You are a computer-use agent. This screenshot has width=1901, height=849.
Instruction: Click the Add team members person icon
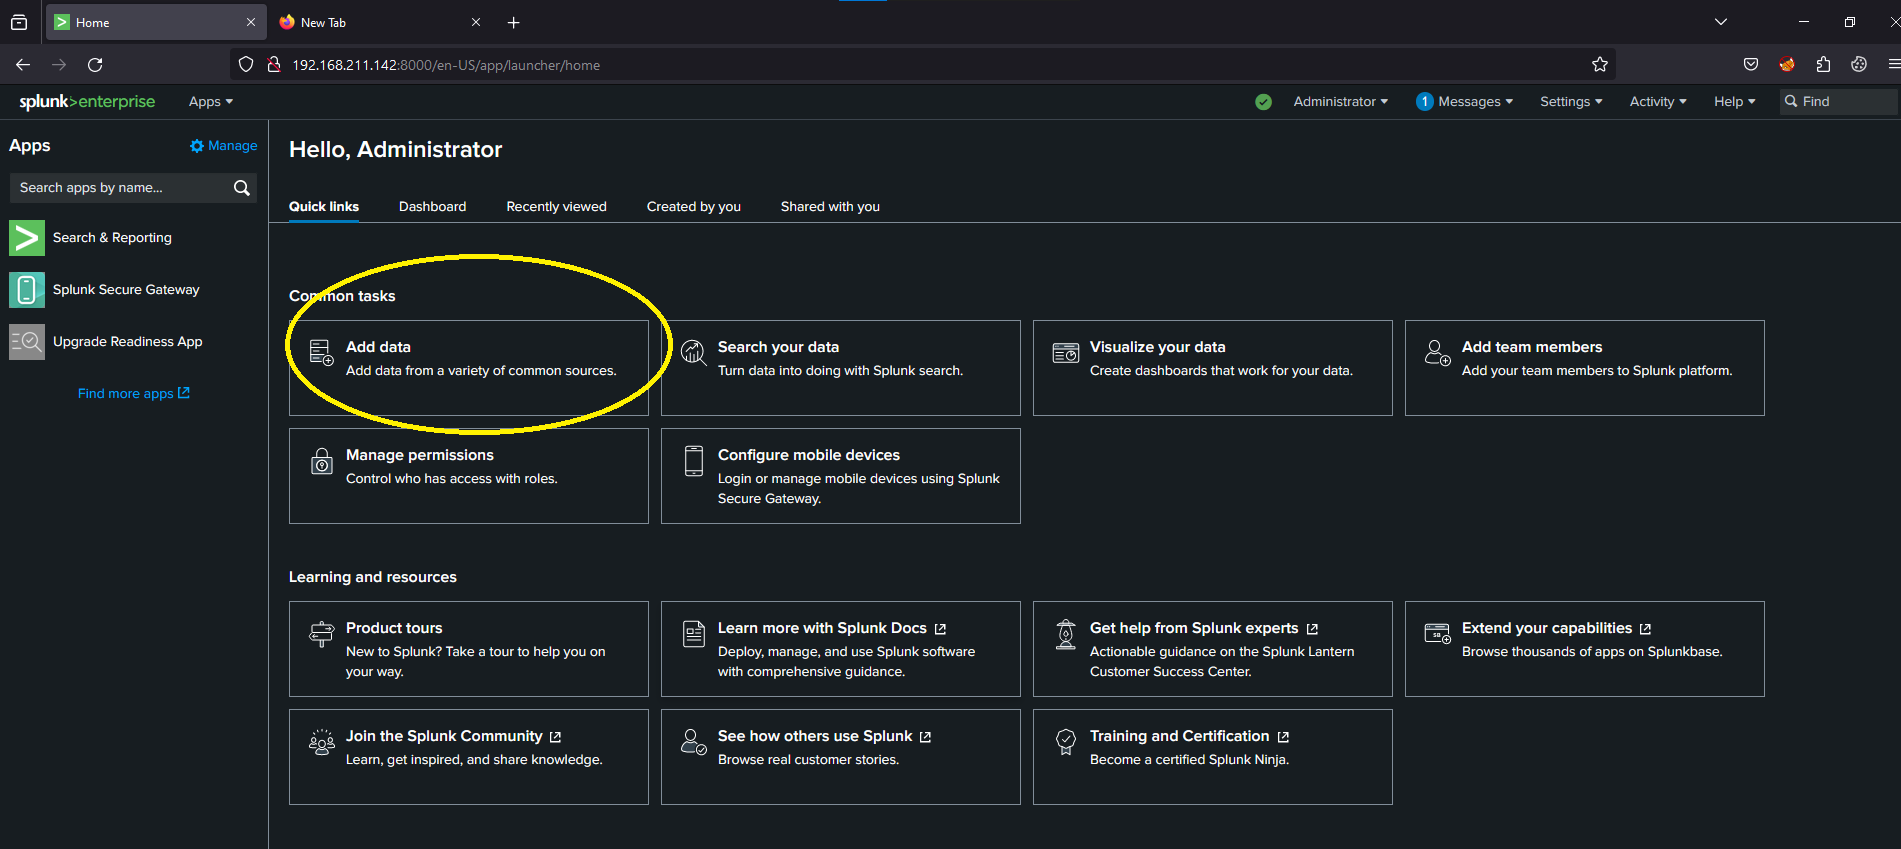1437,352
